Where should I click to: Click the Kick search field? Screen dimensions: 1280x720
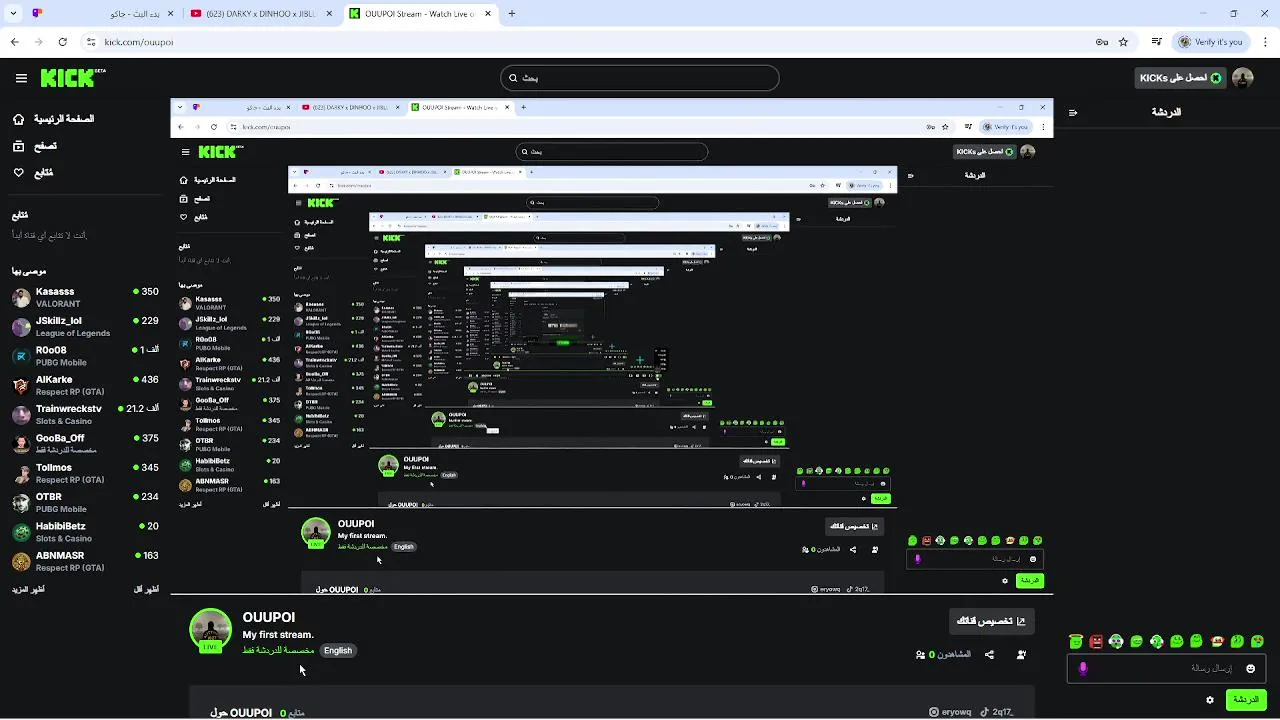tap(640, 78)
